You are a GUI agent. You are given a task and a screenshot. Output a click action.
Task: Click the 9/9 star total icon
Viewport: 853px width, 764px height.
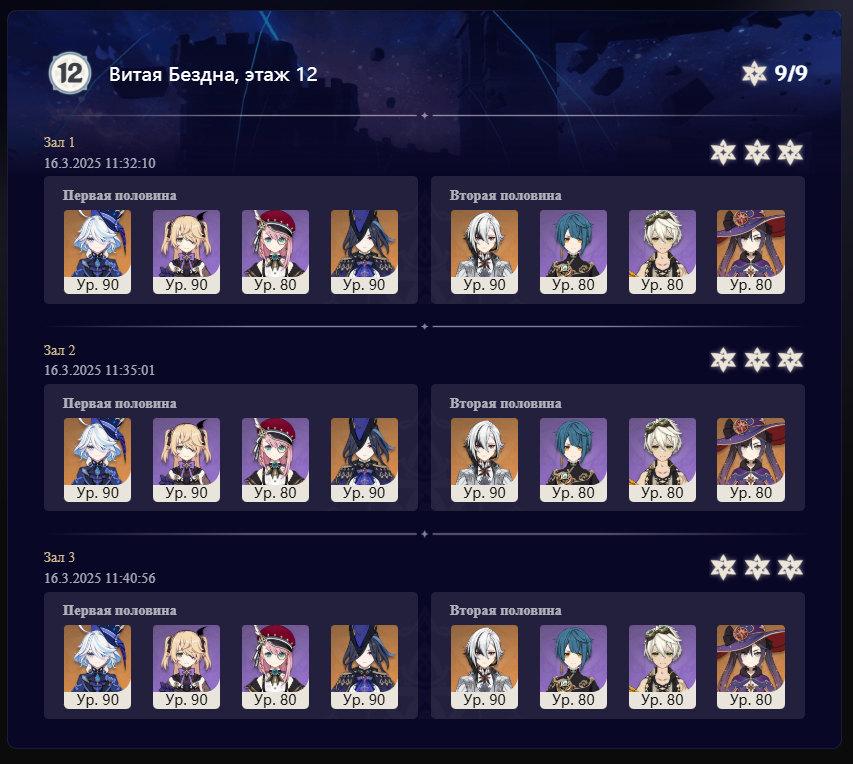[754, 73]
